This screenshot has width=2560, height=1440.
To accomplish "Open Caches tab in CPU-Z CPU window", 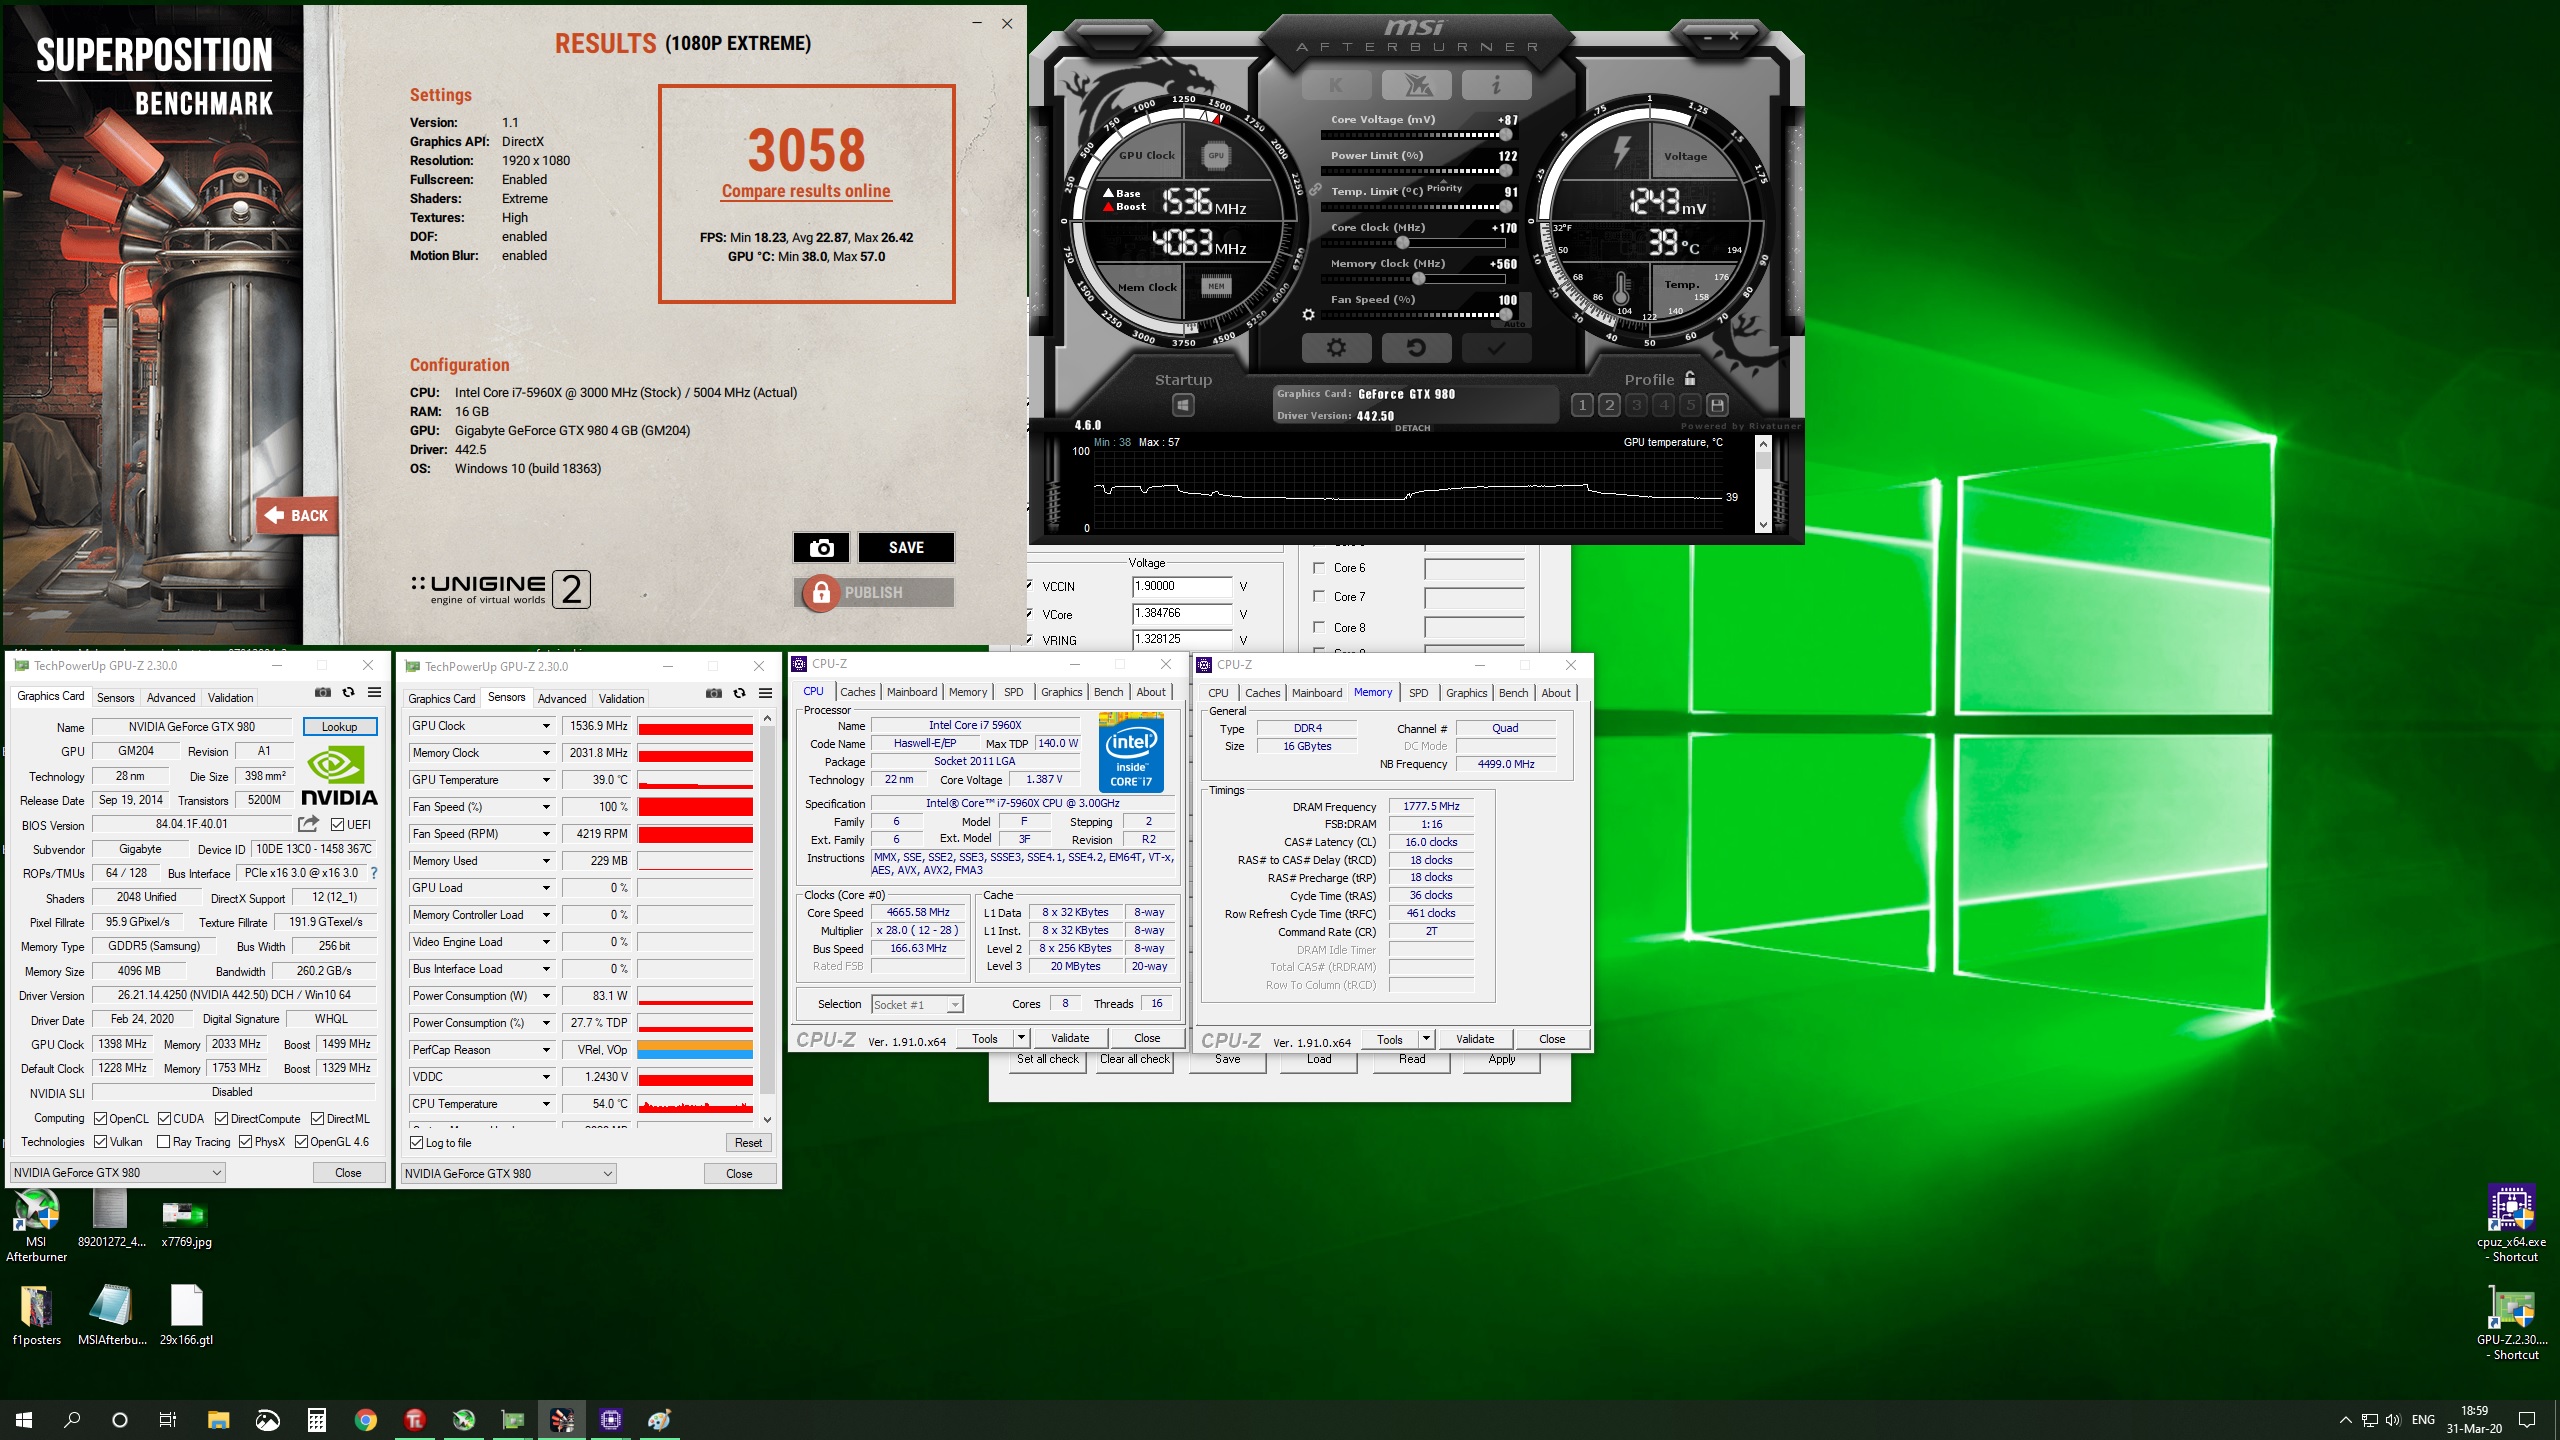I will click(857, 692).
